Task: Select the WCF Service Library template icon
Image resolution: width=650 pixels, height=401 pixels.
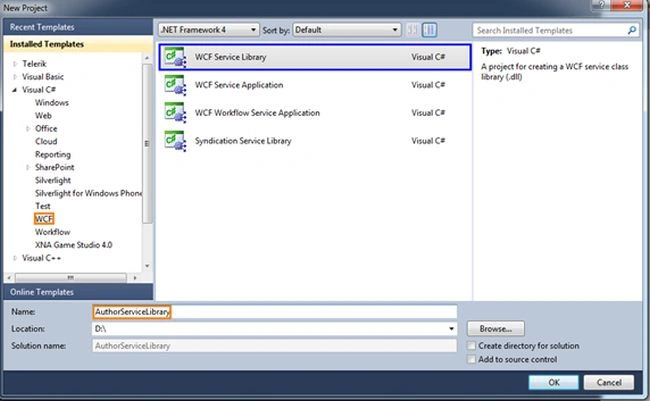Action: click(175, 57)
